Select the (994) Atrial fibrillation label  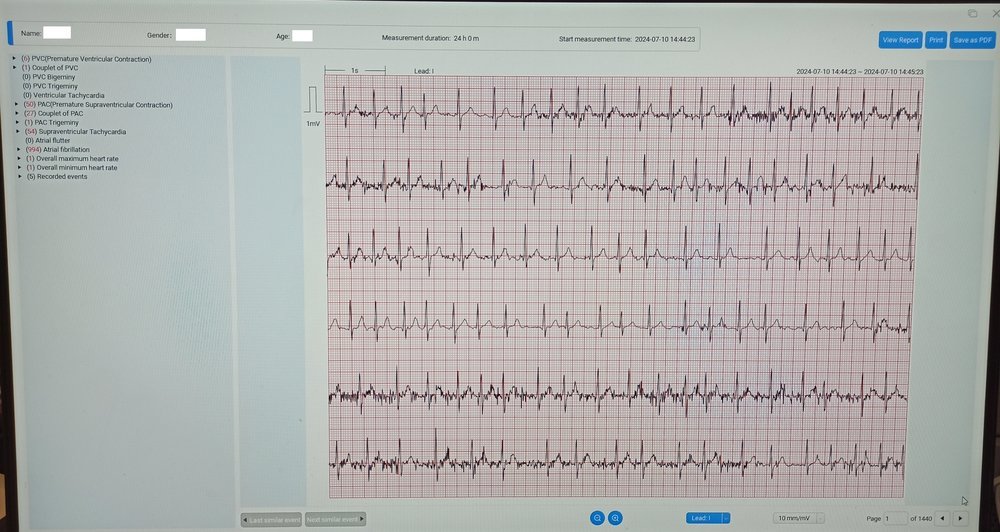pyautogui.click(x=58, y=149)
